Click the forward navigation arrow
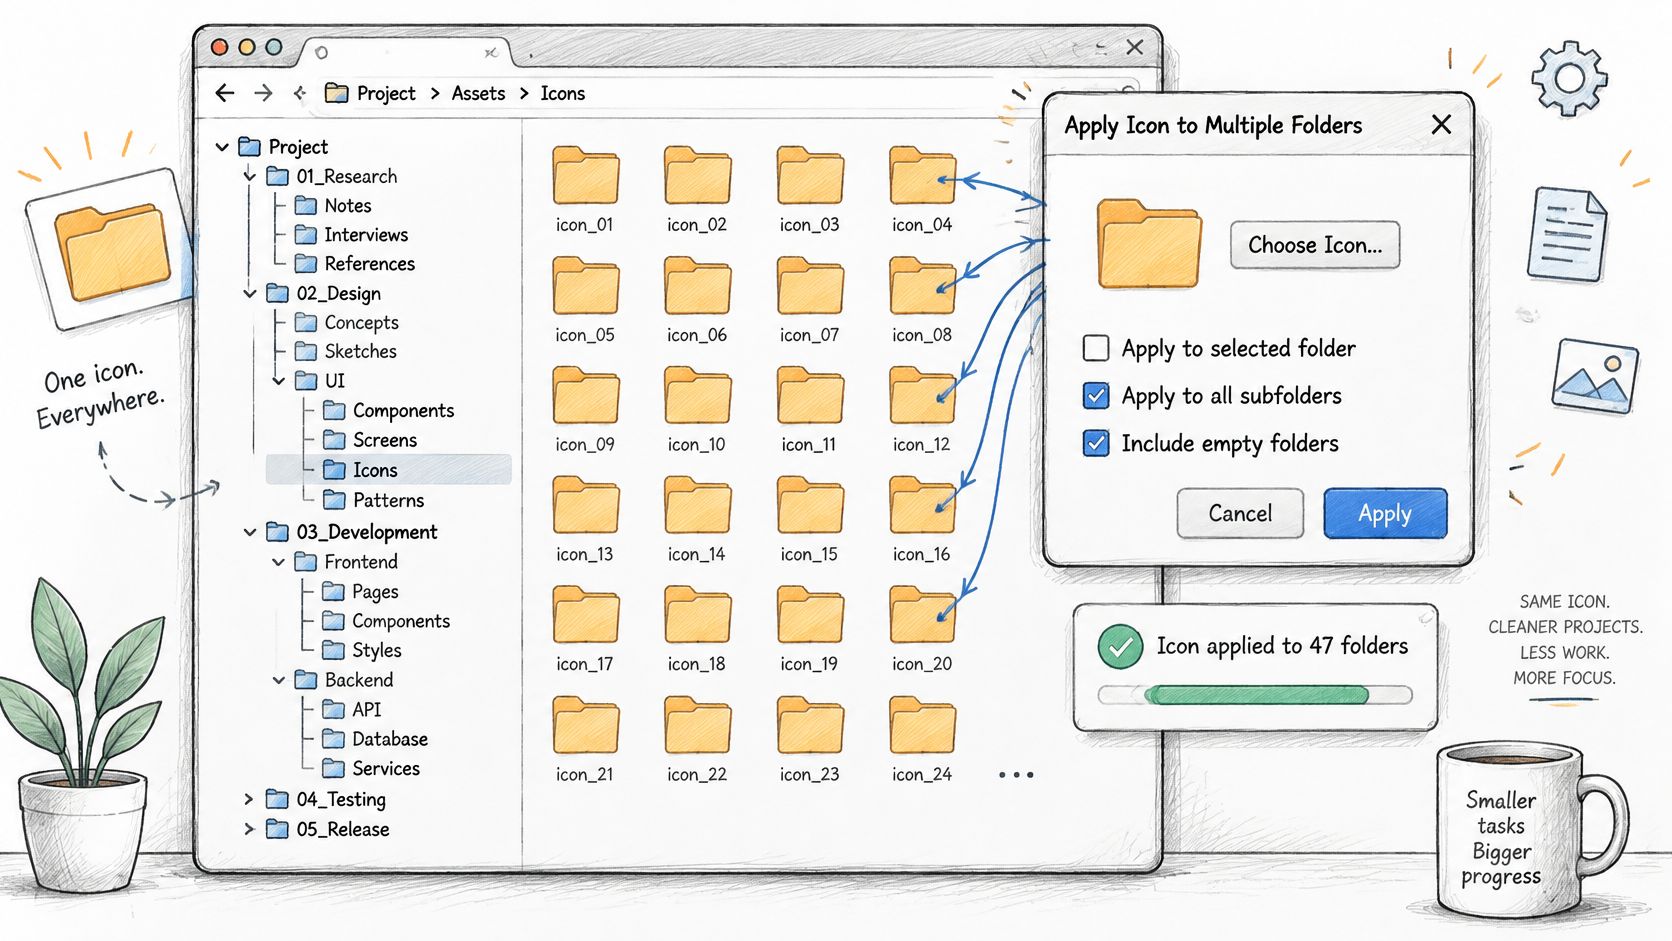The image size is (1672, 941). (x=263, y=93)
